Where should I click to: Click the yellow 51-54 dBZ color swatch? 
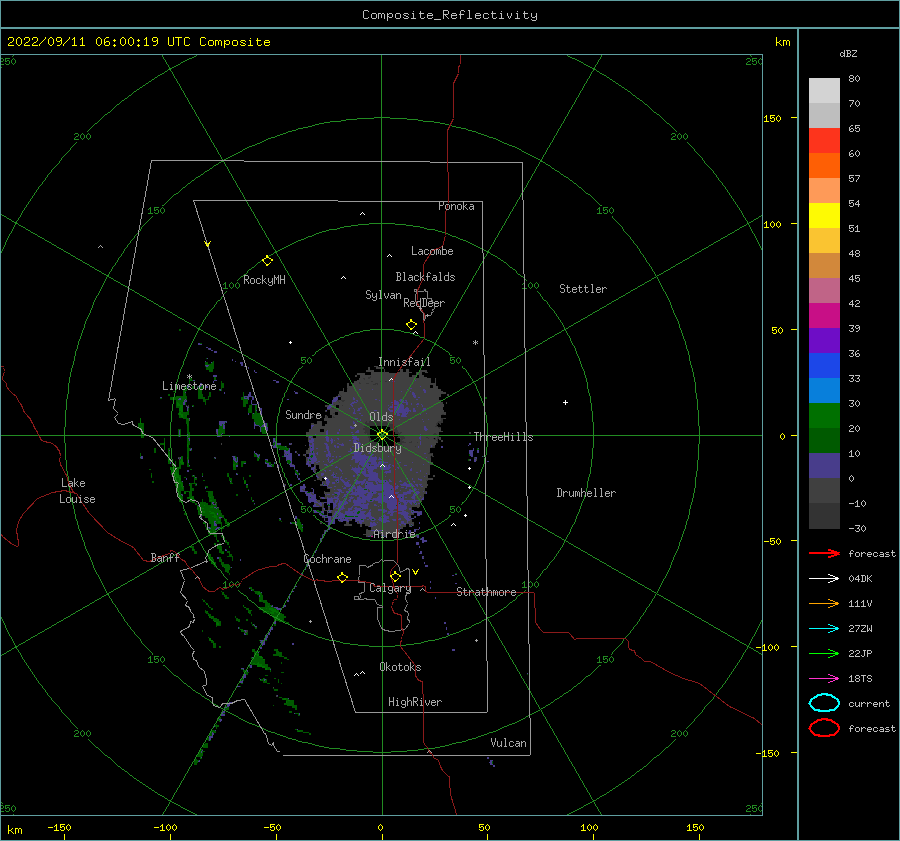click(x=824, y=216)
